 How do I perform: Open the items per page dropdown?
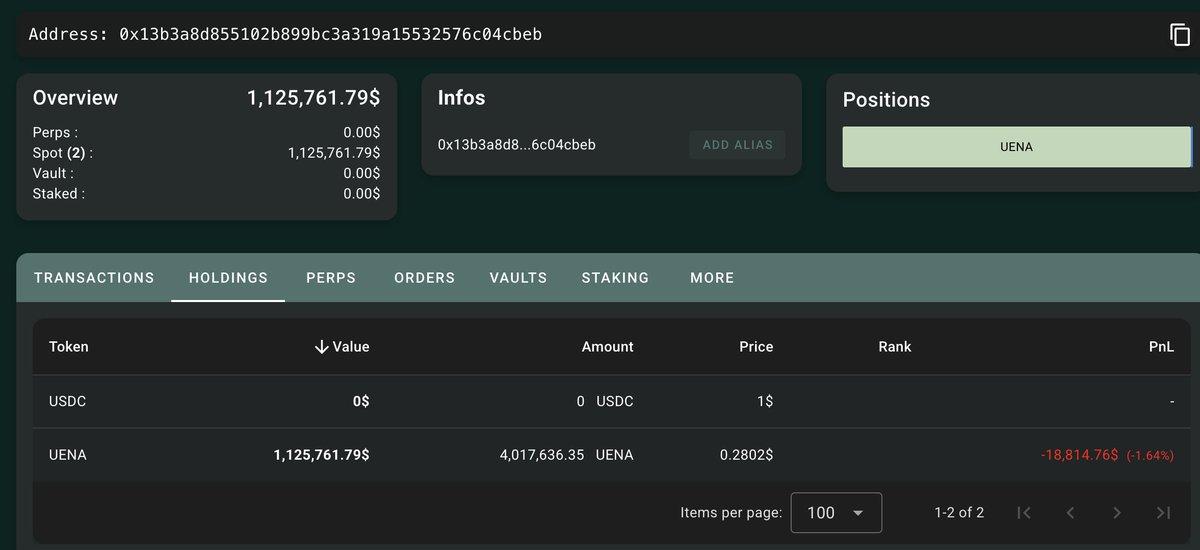point(836,513)
